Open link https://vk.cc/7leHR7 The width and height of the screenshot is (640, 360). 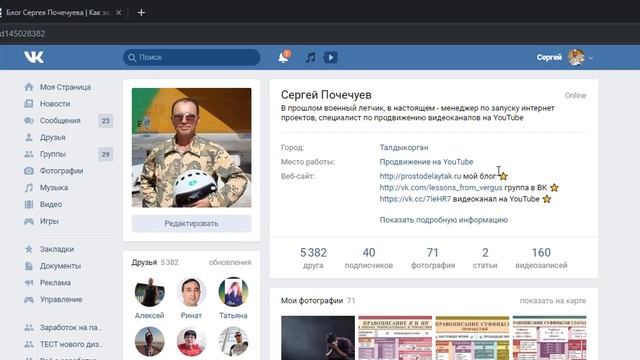pos(415,199)
